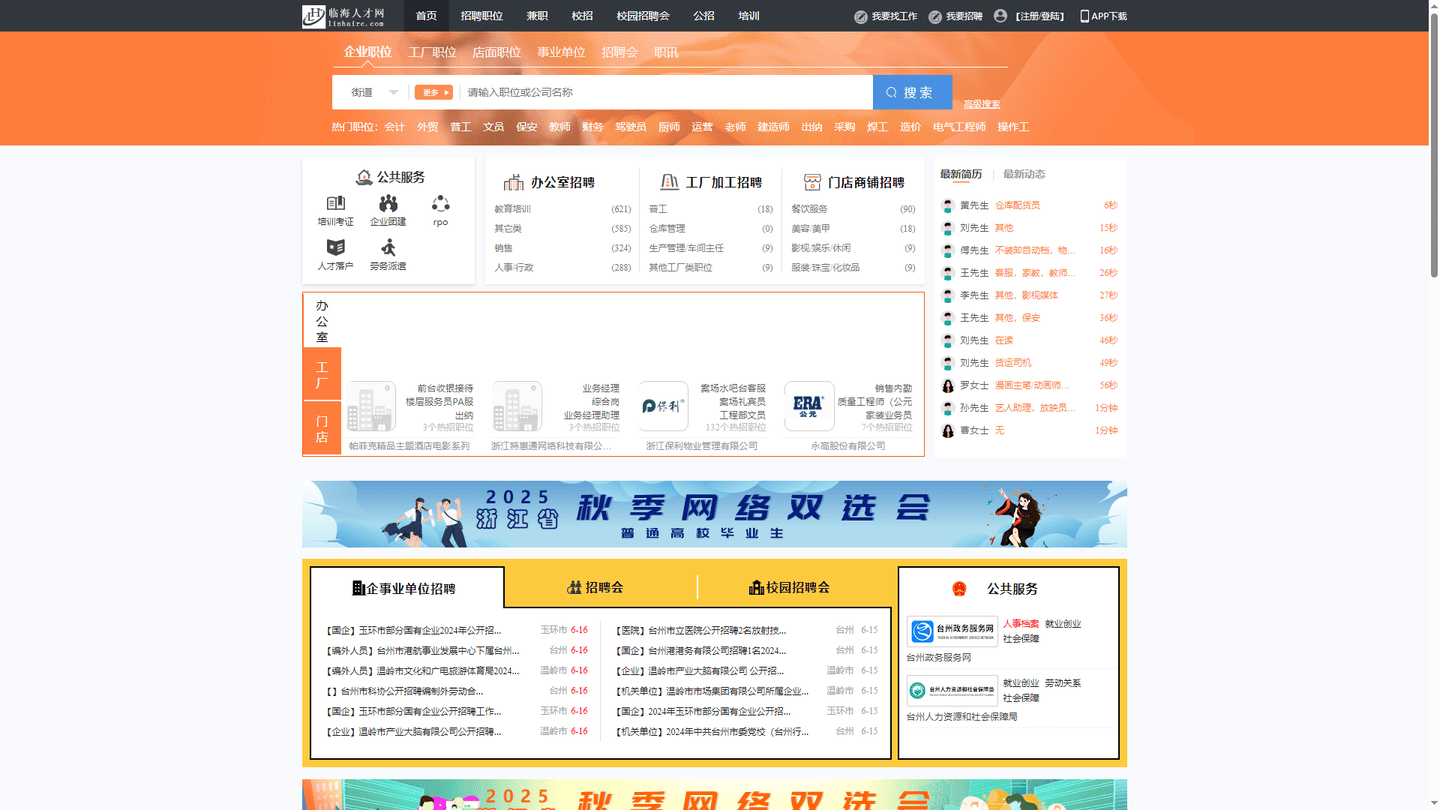Viewport: 1440px width, 810px height.
Task: Click the ERA 公元 company logo
Action: point(809,406)
